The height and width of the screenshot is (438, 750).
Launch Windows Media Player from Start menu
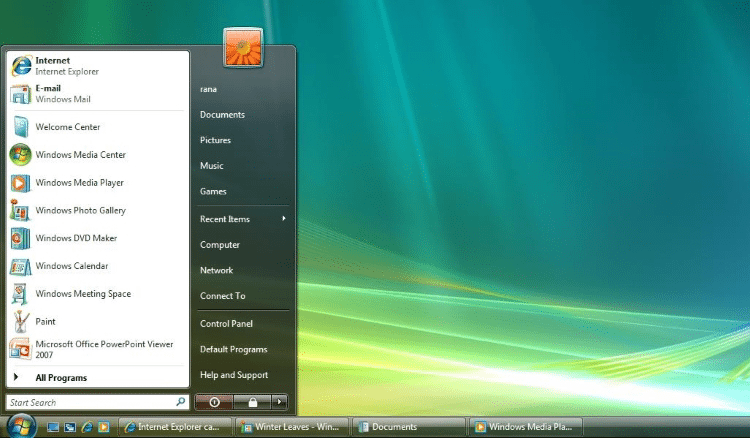(79, 183)
